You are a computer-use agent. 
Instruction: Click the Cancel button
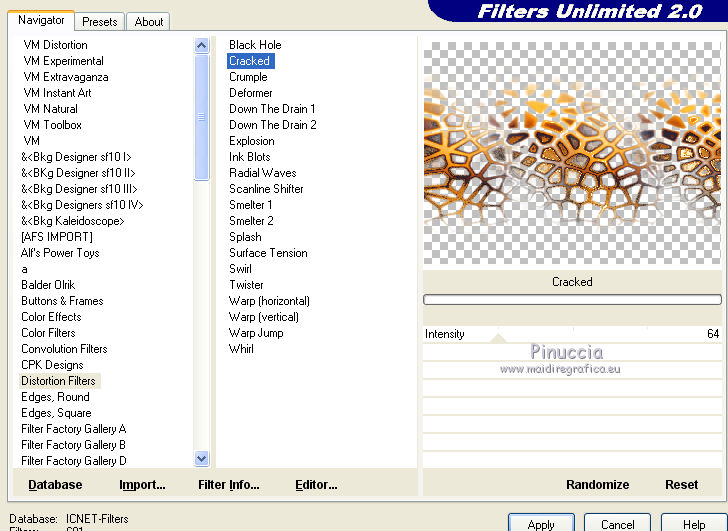tap(617, 524)
